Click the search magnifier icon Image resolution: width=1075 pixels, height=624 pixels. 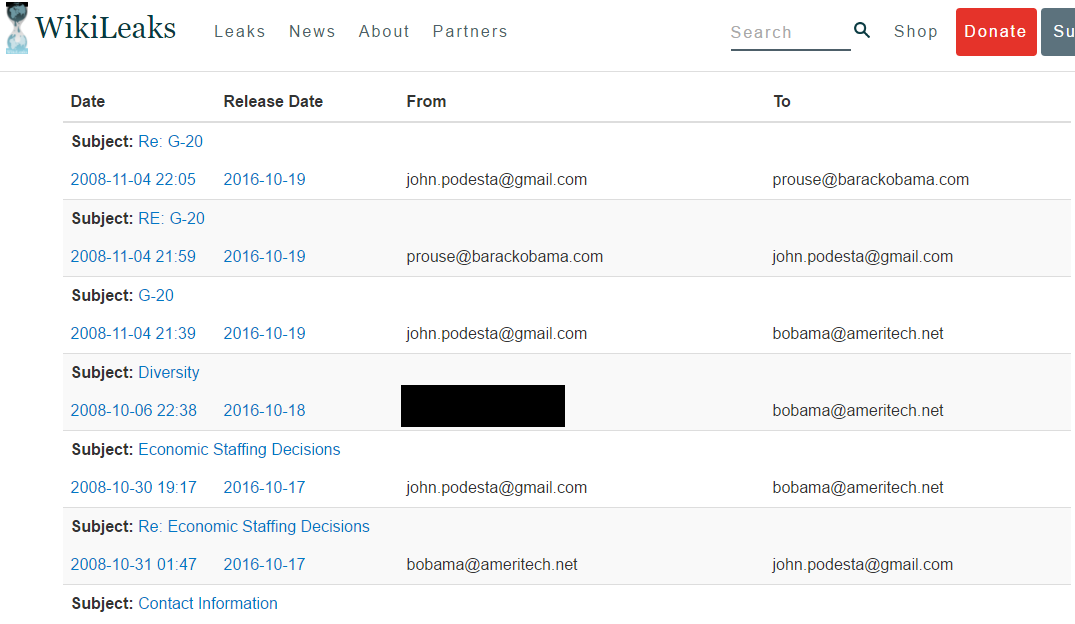pos(862,30)
